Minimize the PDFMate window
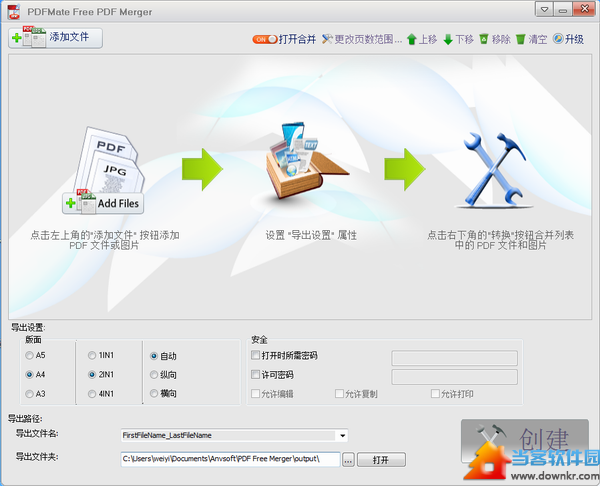This screenshot has width=600, height=486. pyautogui.click(x=563, y=10)
